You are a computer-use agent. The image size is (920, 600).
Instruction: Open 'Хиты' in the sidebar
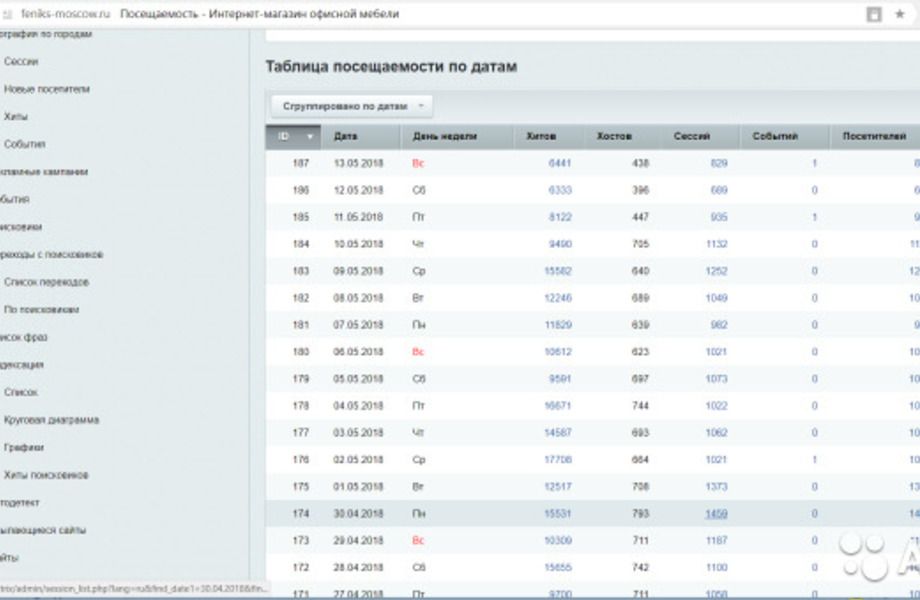pyautogui.click(x=16, y=116)
